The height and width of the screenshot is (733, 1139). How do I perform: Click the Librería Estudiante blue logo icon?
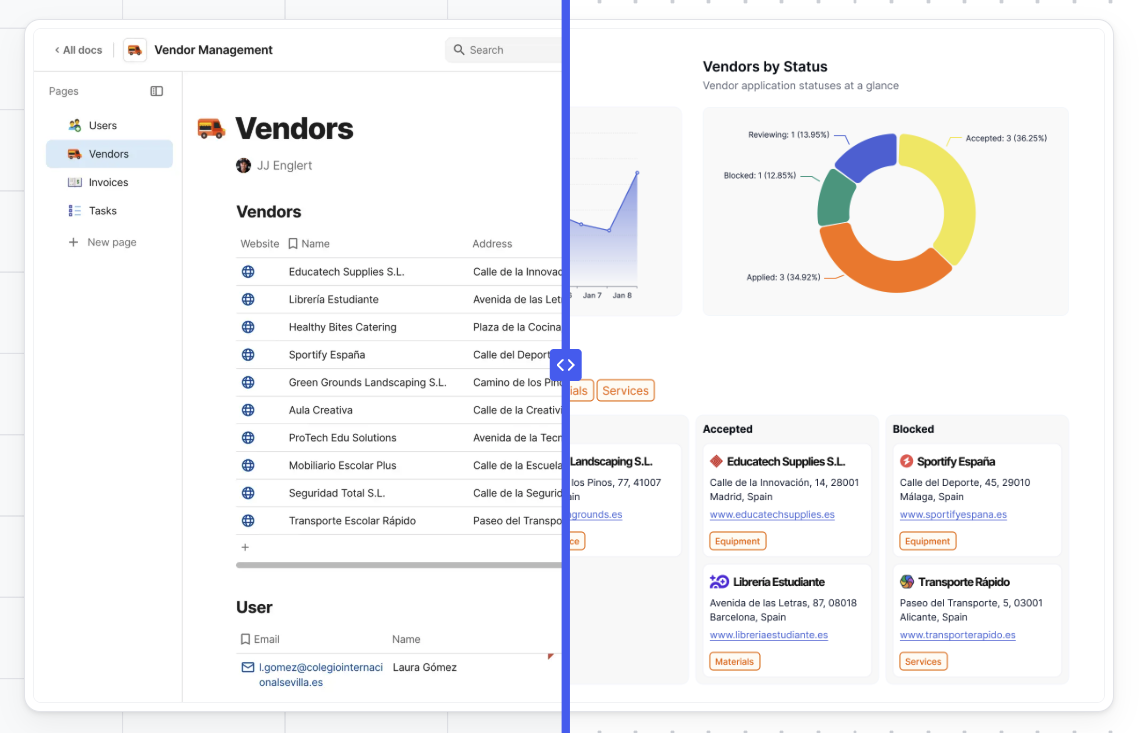719,582
